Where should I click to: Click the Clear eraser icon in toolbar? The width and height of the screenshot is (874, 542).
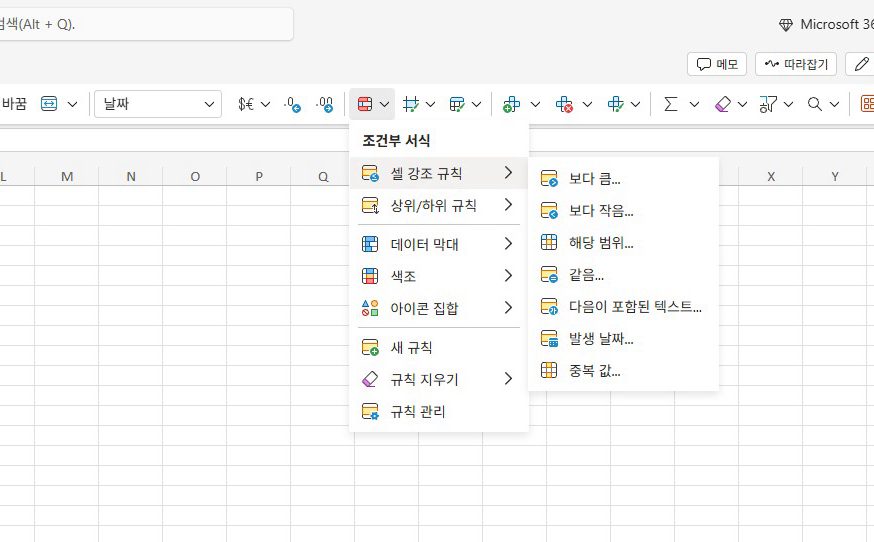pos(722,104)
